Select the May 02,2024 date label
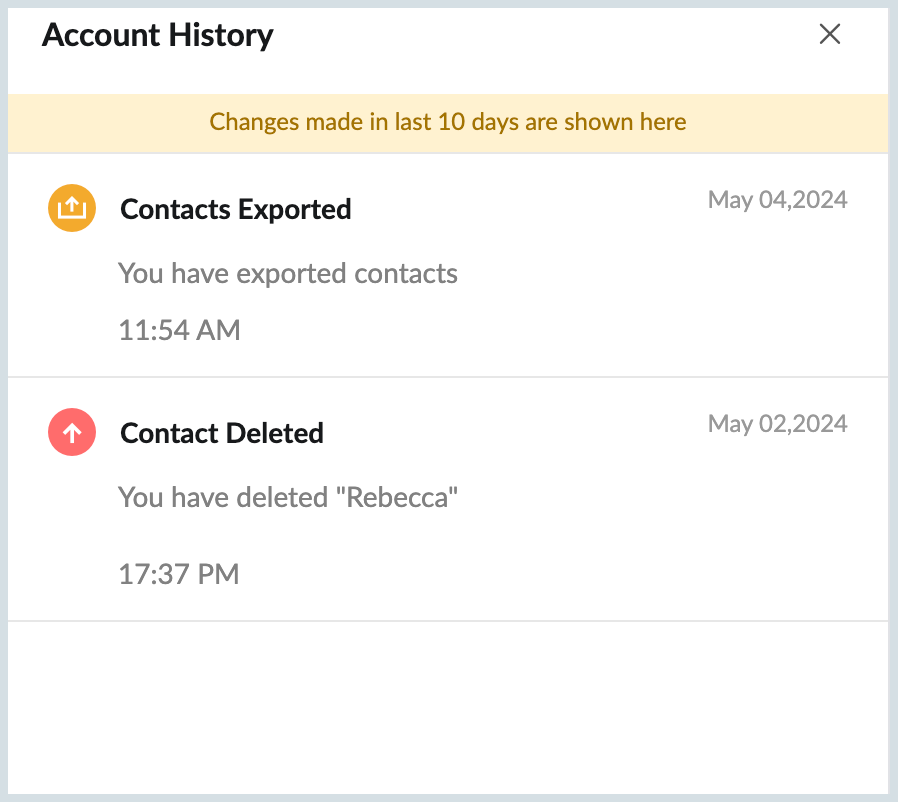Screen dimensions: 898x802 777,424
